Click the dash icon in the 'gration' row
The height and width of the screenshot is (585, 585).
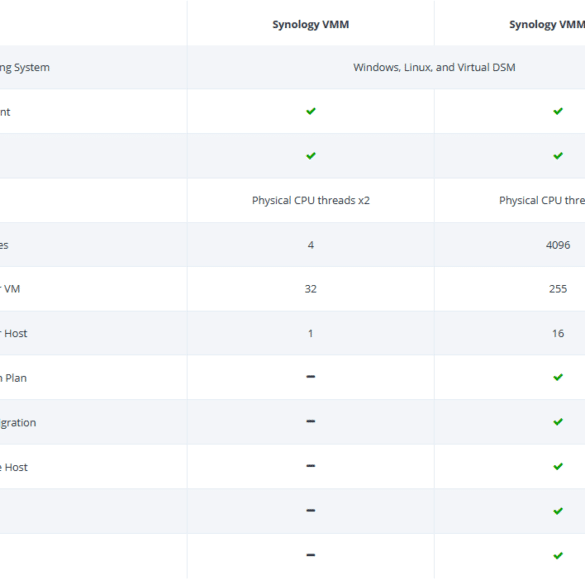310,422
